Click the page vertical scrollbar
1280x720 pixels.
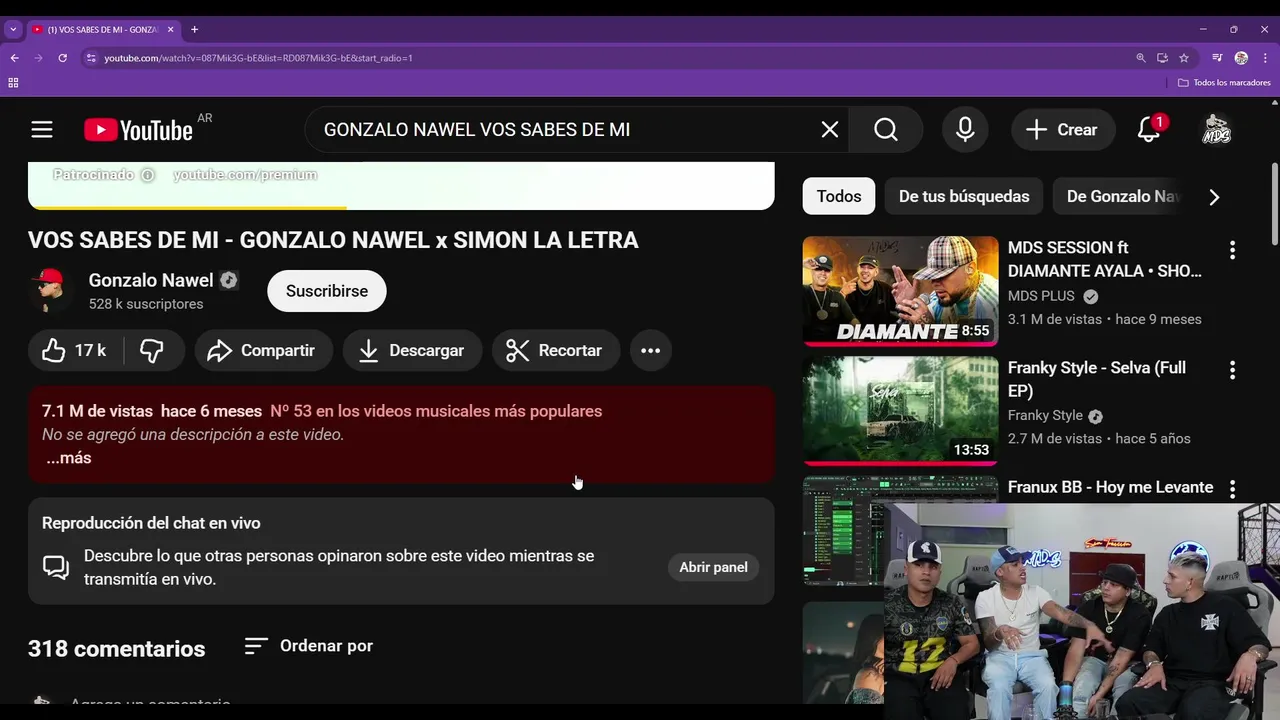1274,205
